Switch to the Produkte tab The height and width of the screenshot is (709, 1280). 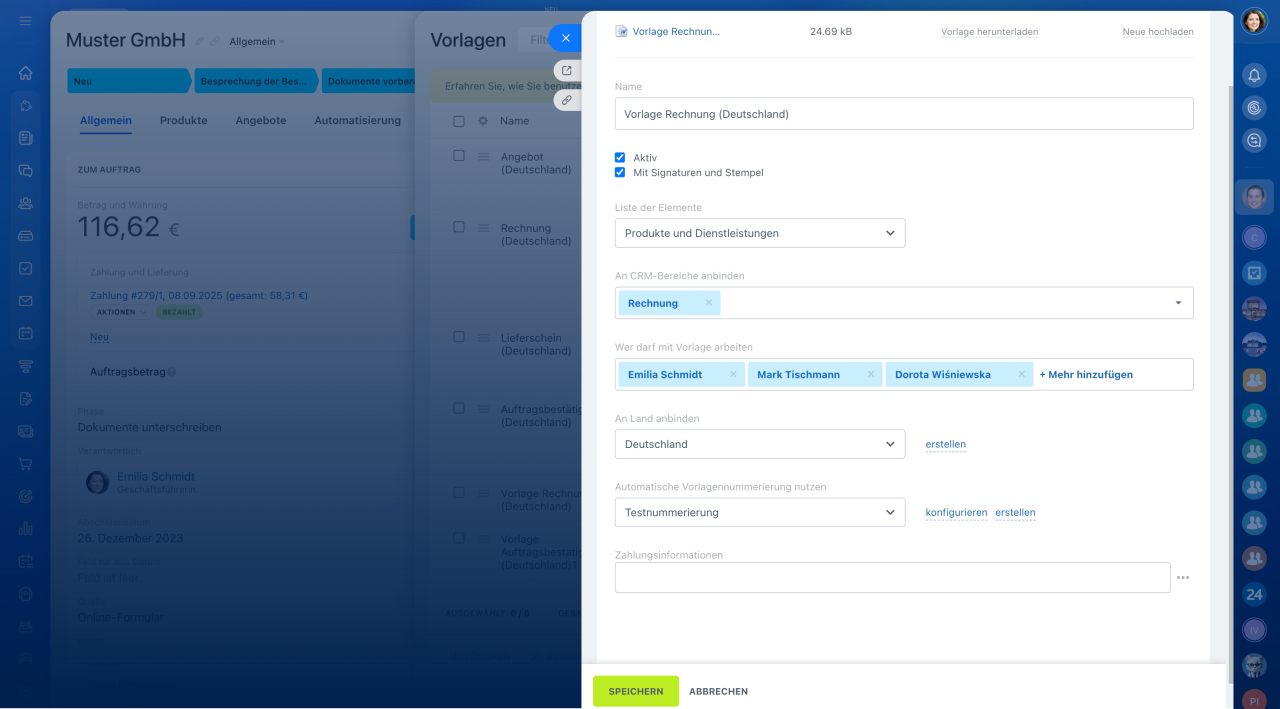pos(184,120)
